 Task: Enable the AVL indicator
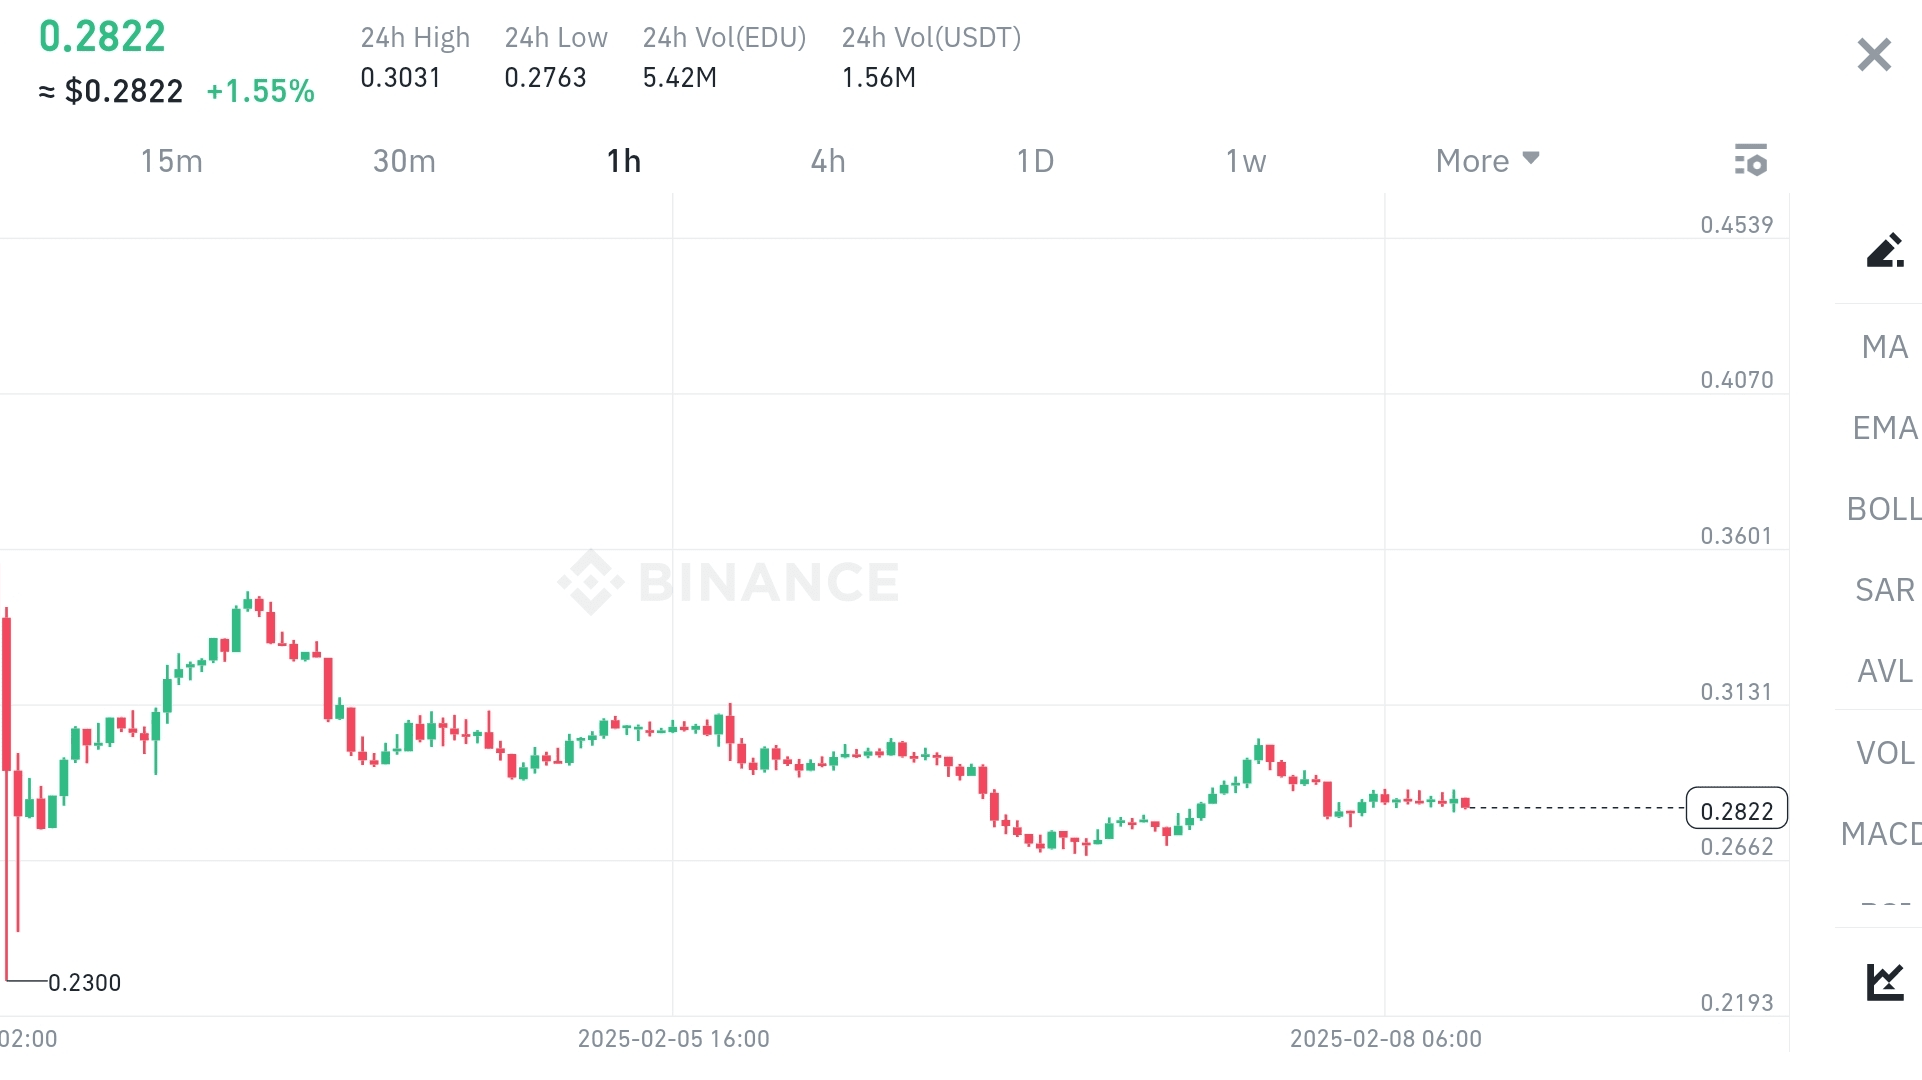1884,671
